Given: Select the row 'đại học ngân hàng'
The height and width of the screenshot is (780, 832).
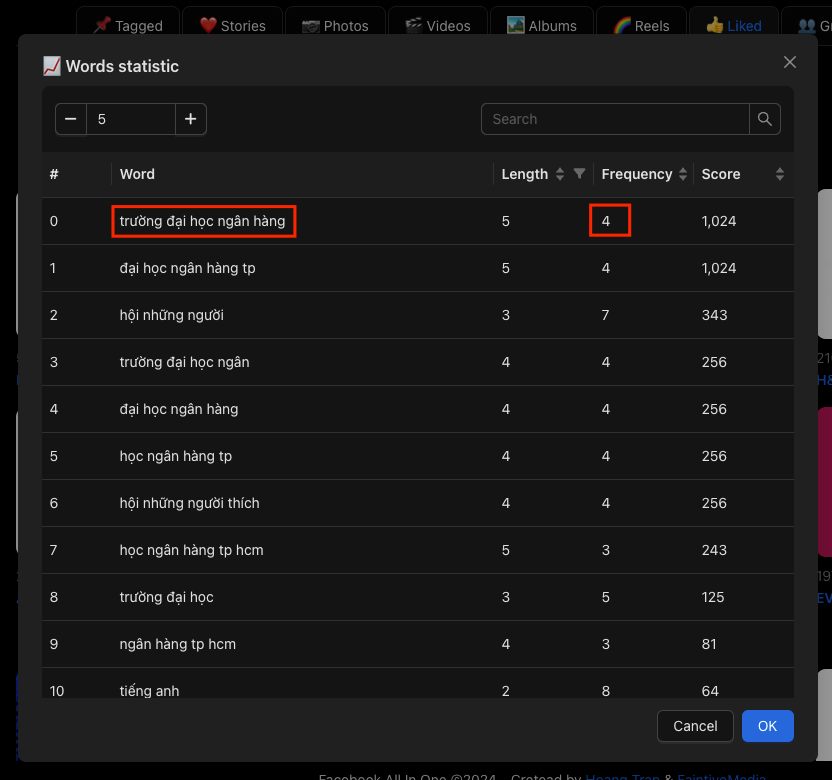Looking at the screenshot, I should [x=418, y=409].
